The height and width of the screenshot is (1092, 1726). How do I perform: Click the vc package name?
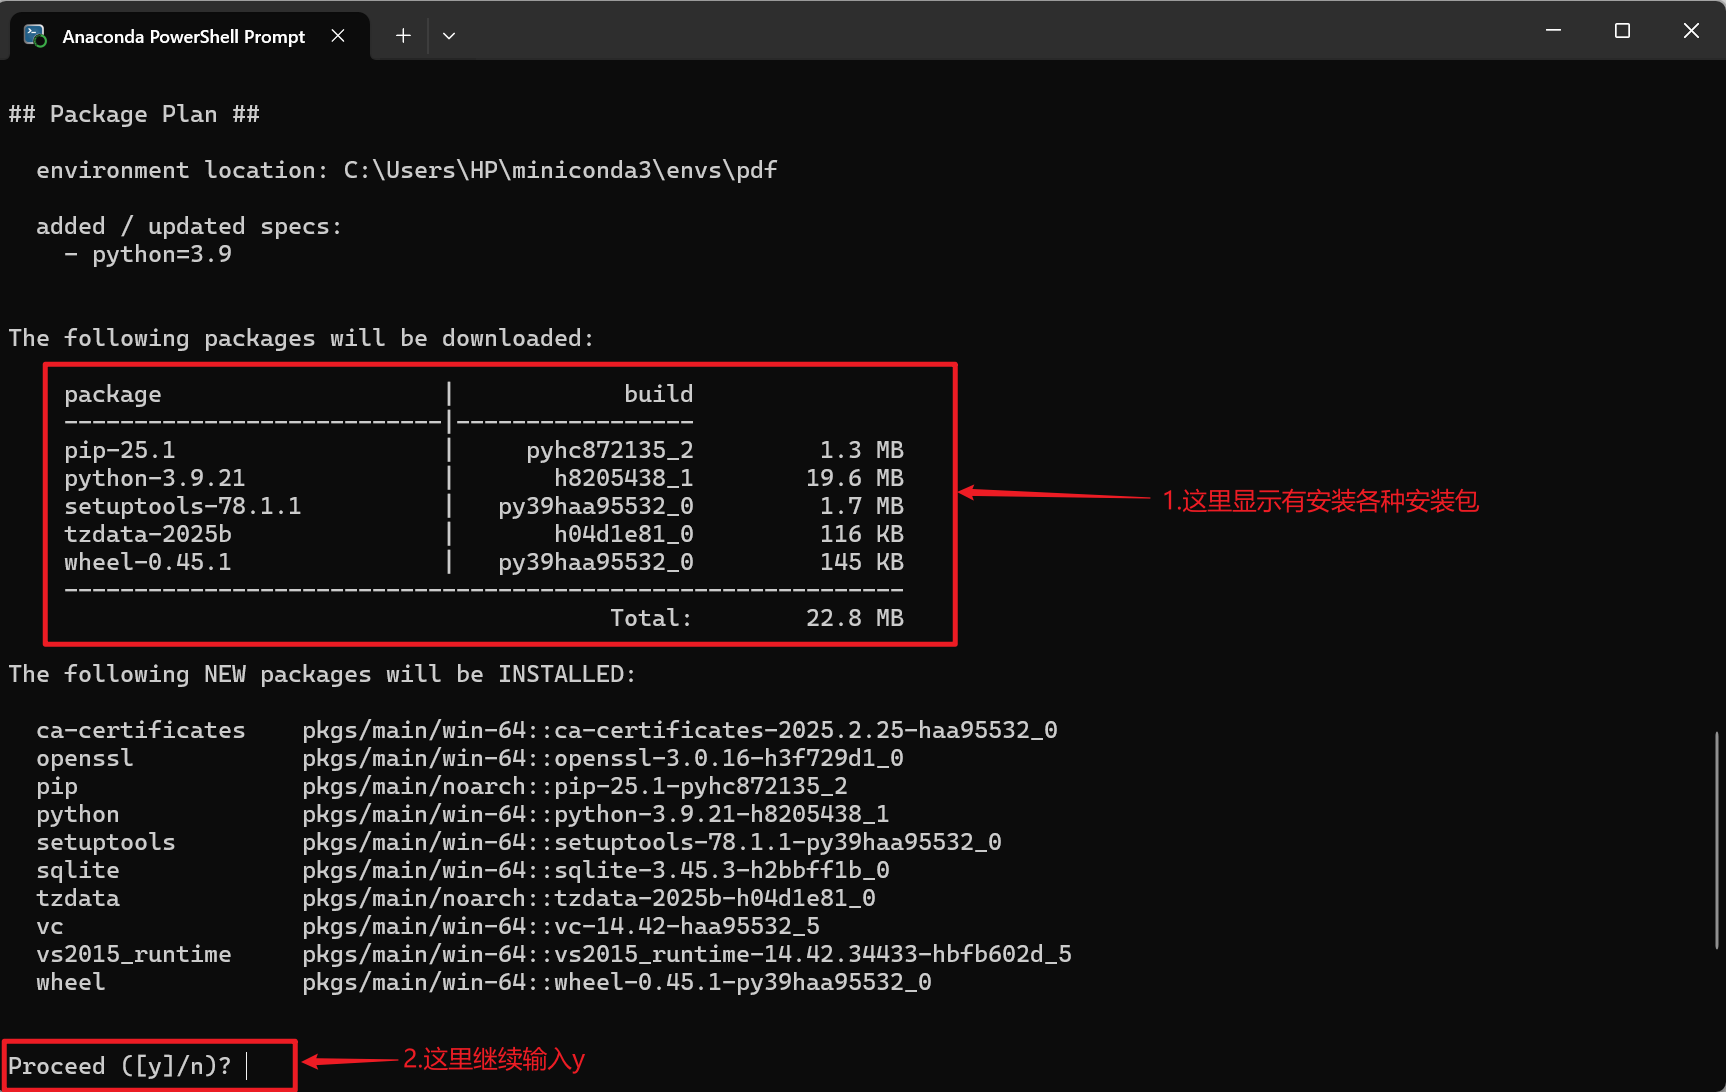coord(50,926)
